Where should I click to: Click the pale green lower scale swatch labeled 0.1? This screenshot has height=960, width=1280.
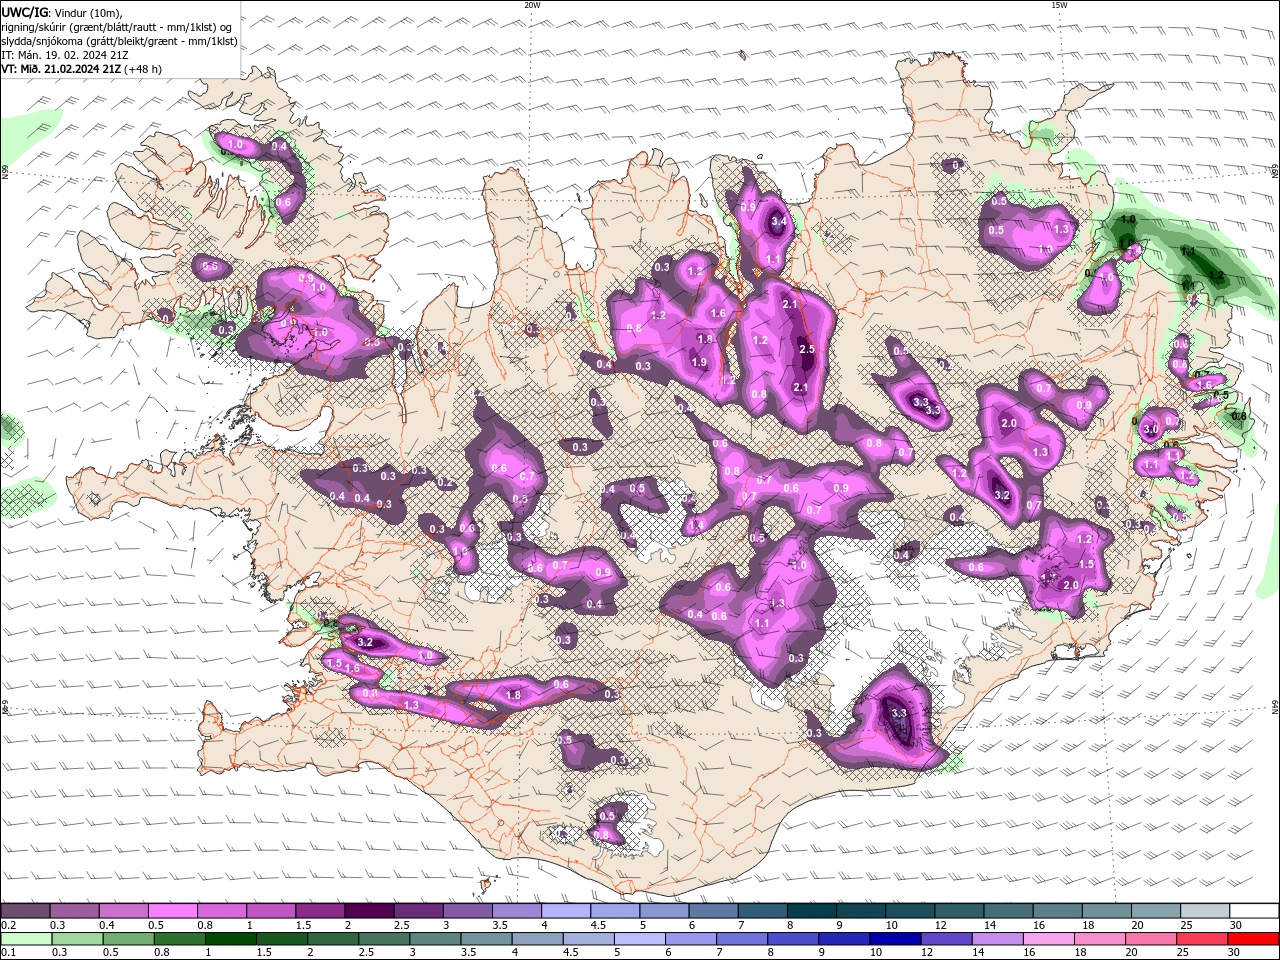(x=25, y=939)
